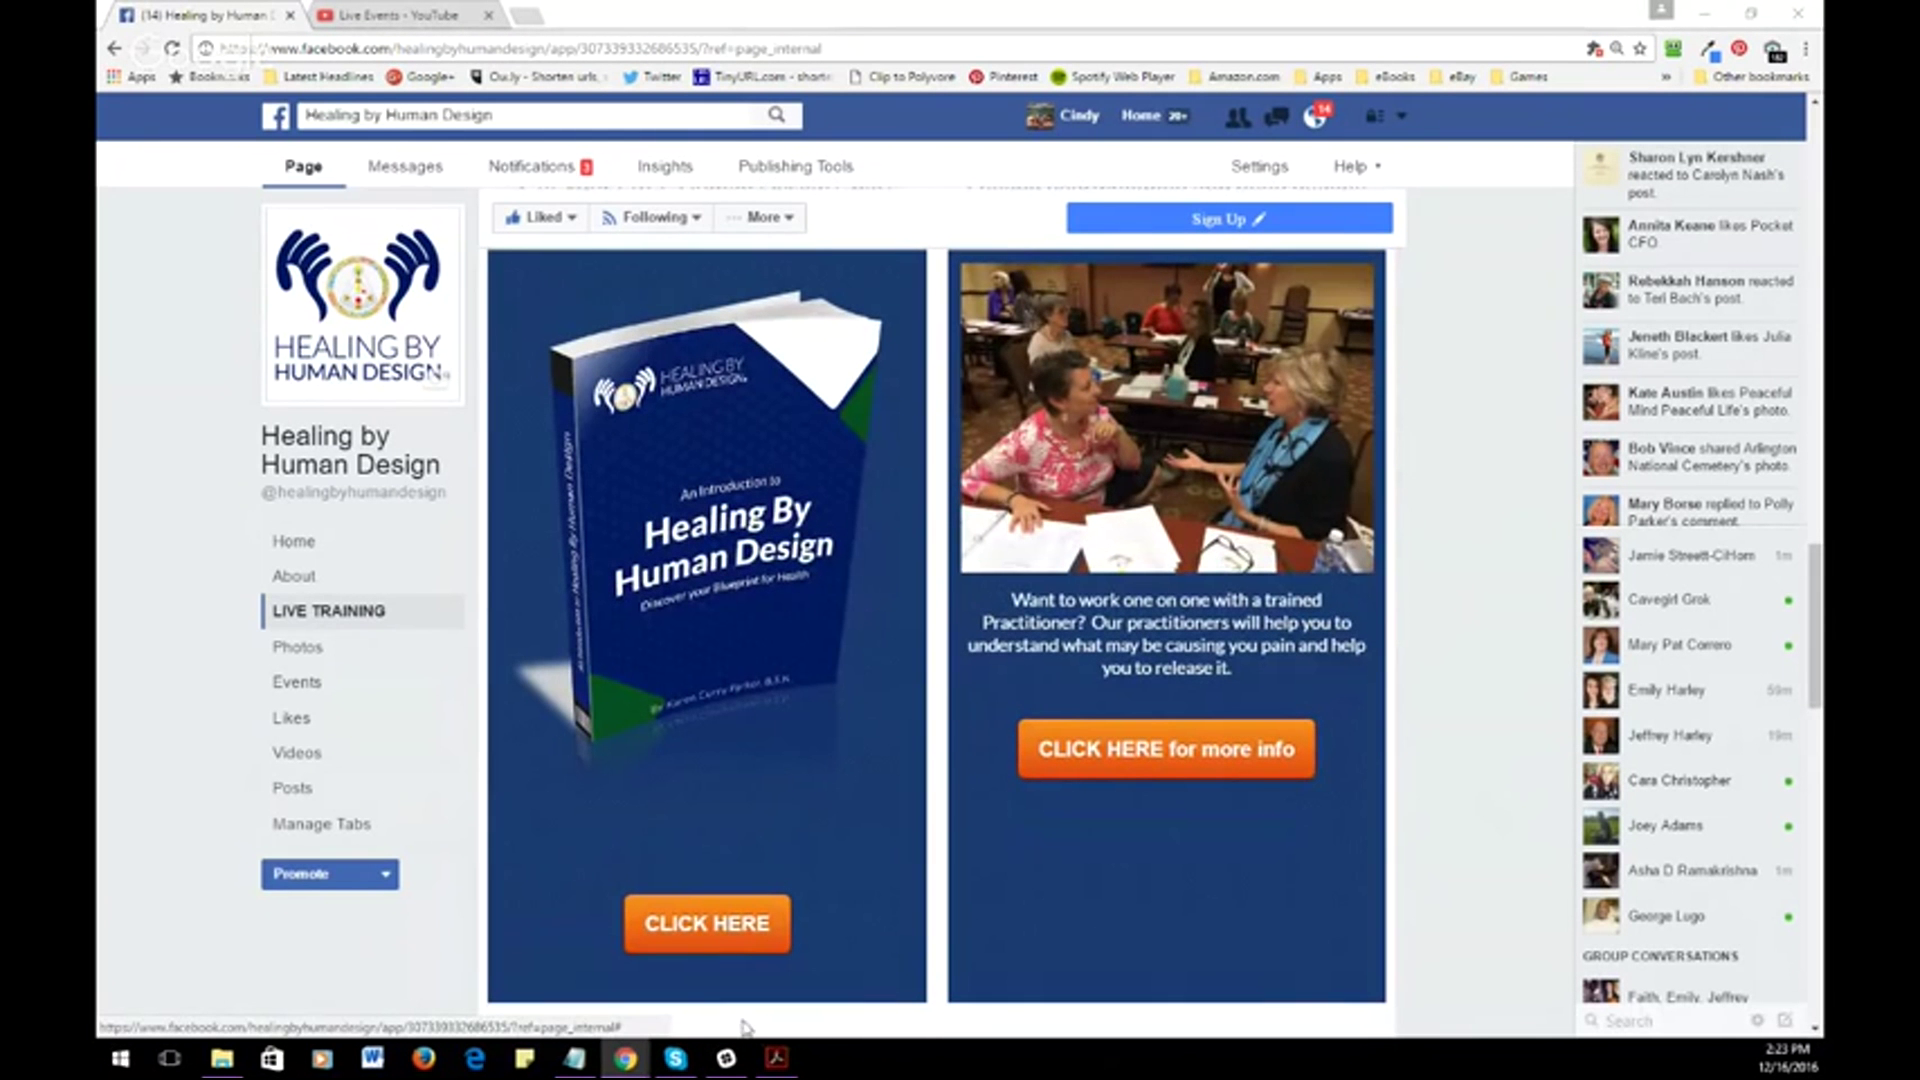Select the Page tab
Screen dimensions: 1920x1080
click(x=303, y=166)
